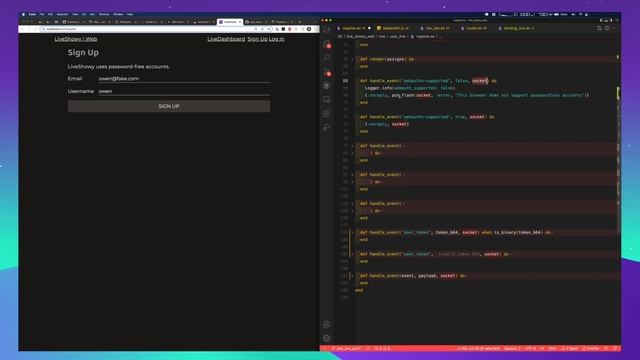640x360 pixels.
Task: Expand second folded handle_event block
Action: point(353,175)
